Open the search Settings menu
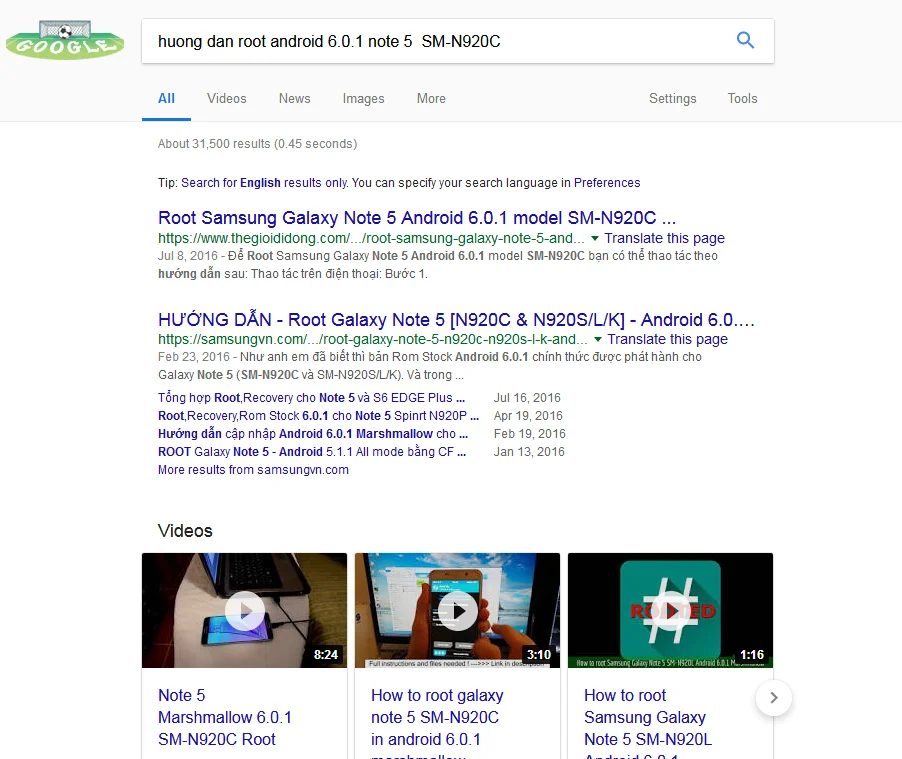The image size is (902, 759). pos(672,98)
